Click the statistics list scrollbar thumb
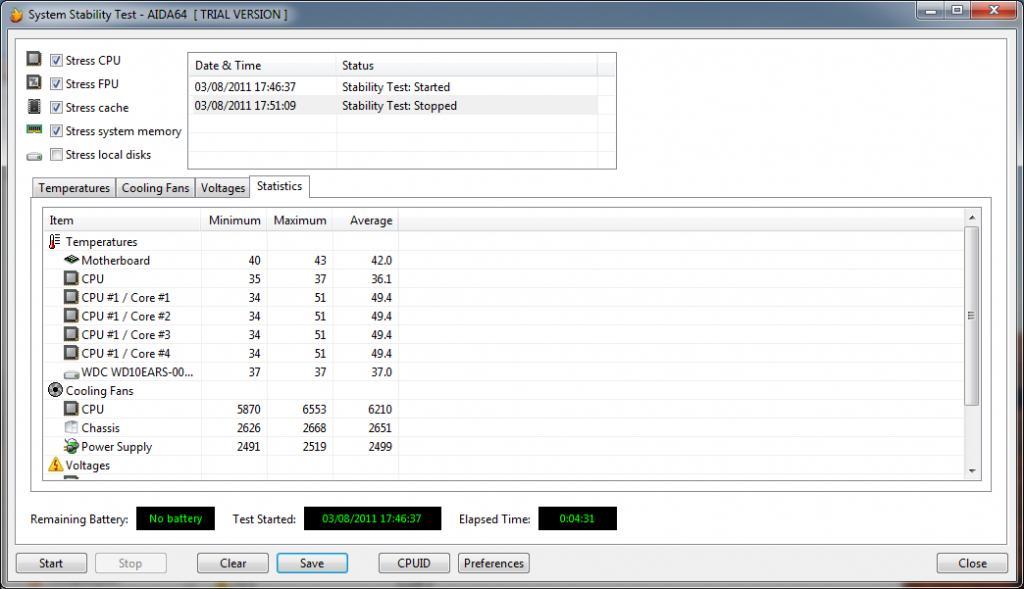Viewport: 1024px width, 589px height. [971, 316]
